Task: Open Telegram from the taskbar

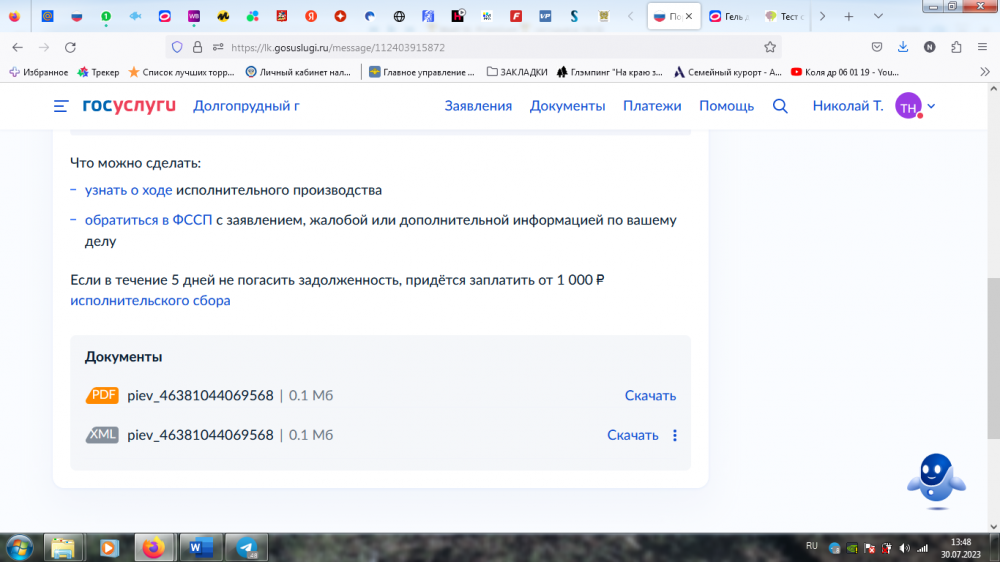Action: pos(245,547)
